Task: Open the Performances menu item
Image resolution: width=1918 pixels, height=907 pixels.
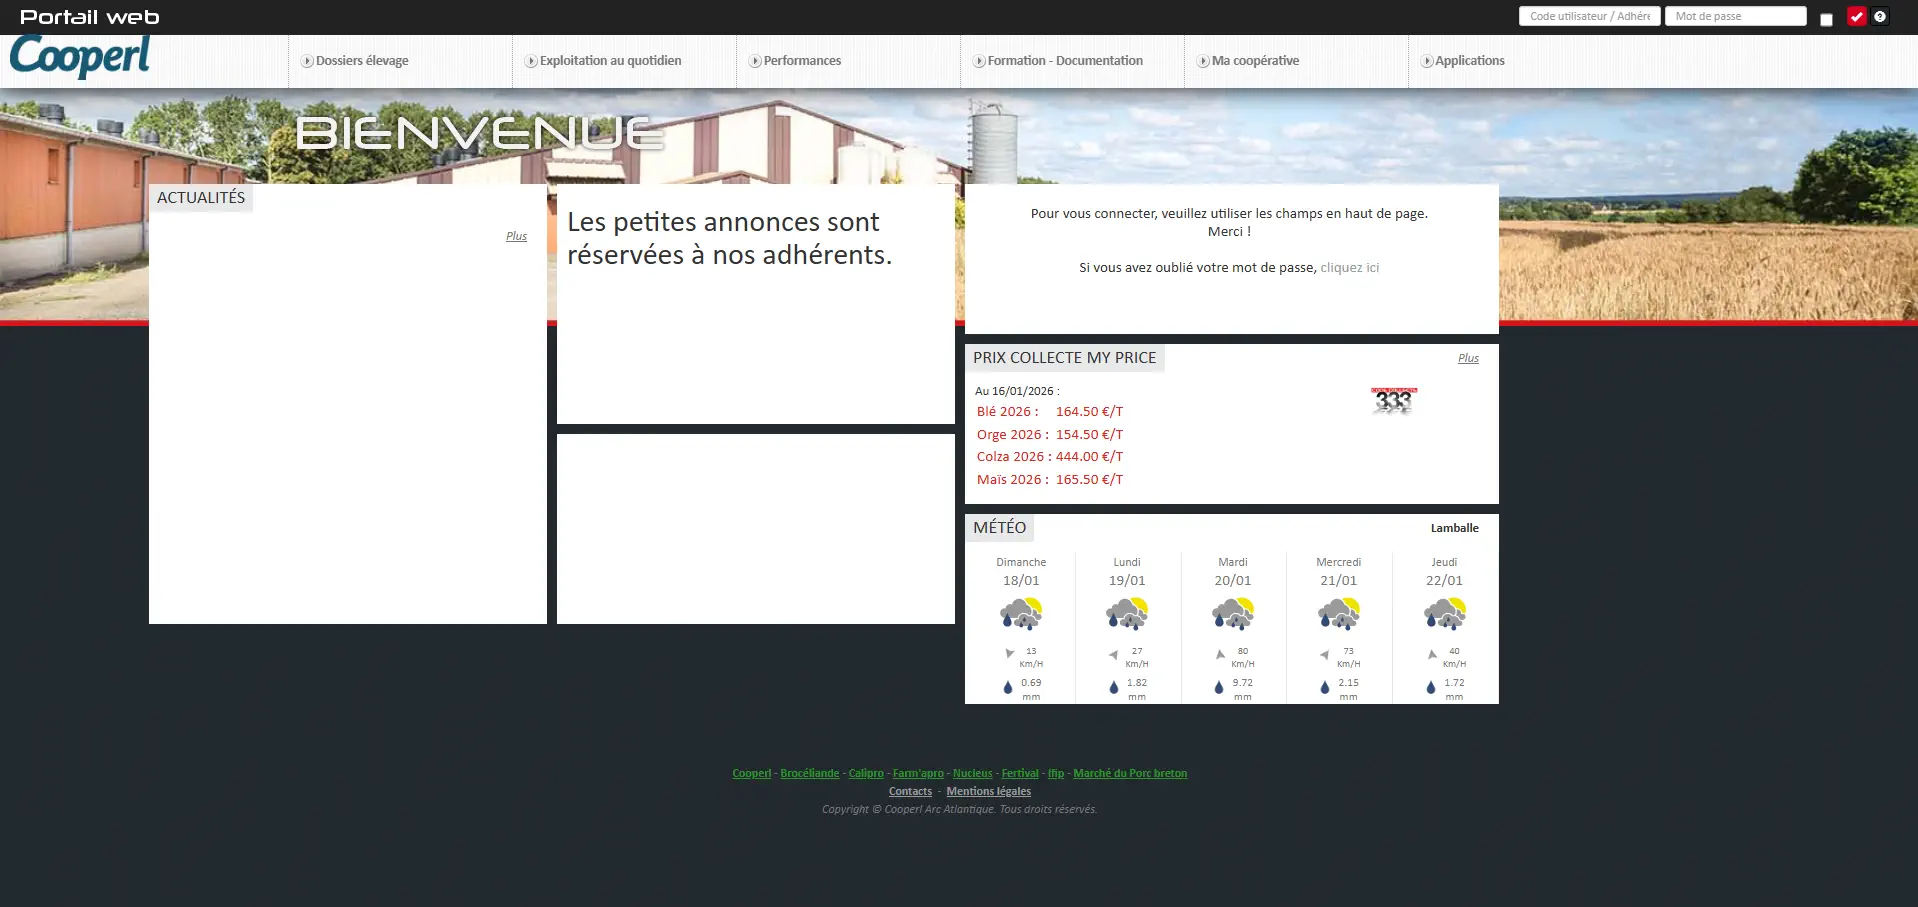Action: click(x=802, y=61)
